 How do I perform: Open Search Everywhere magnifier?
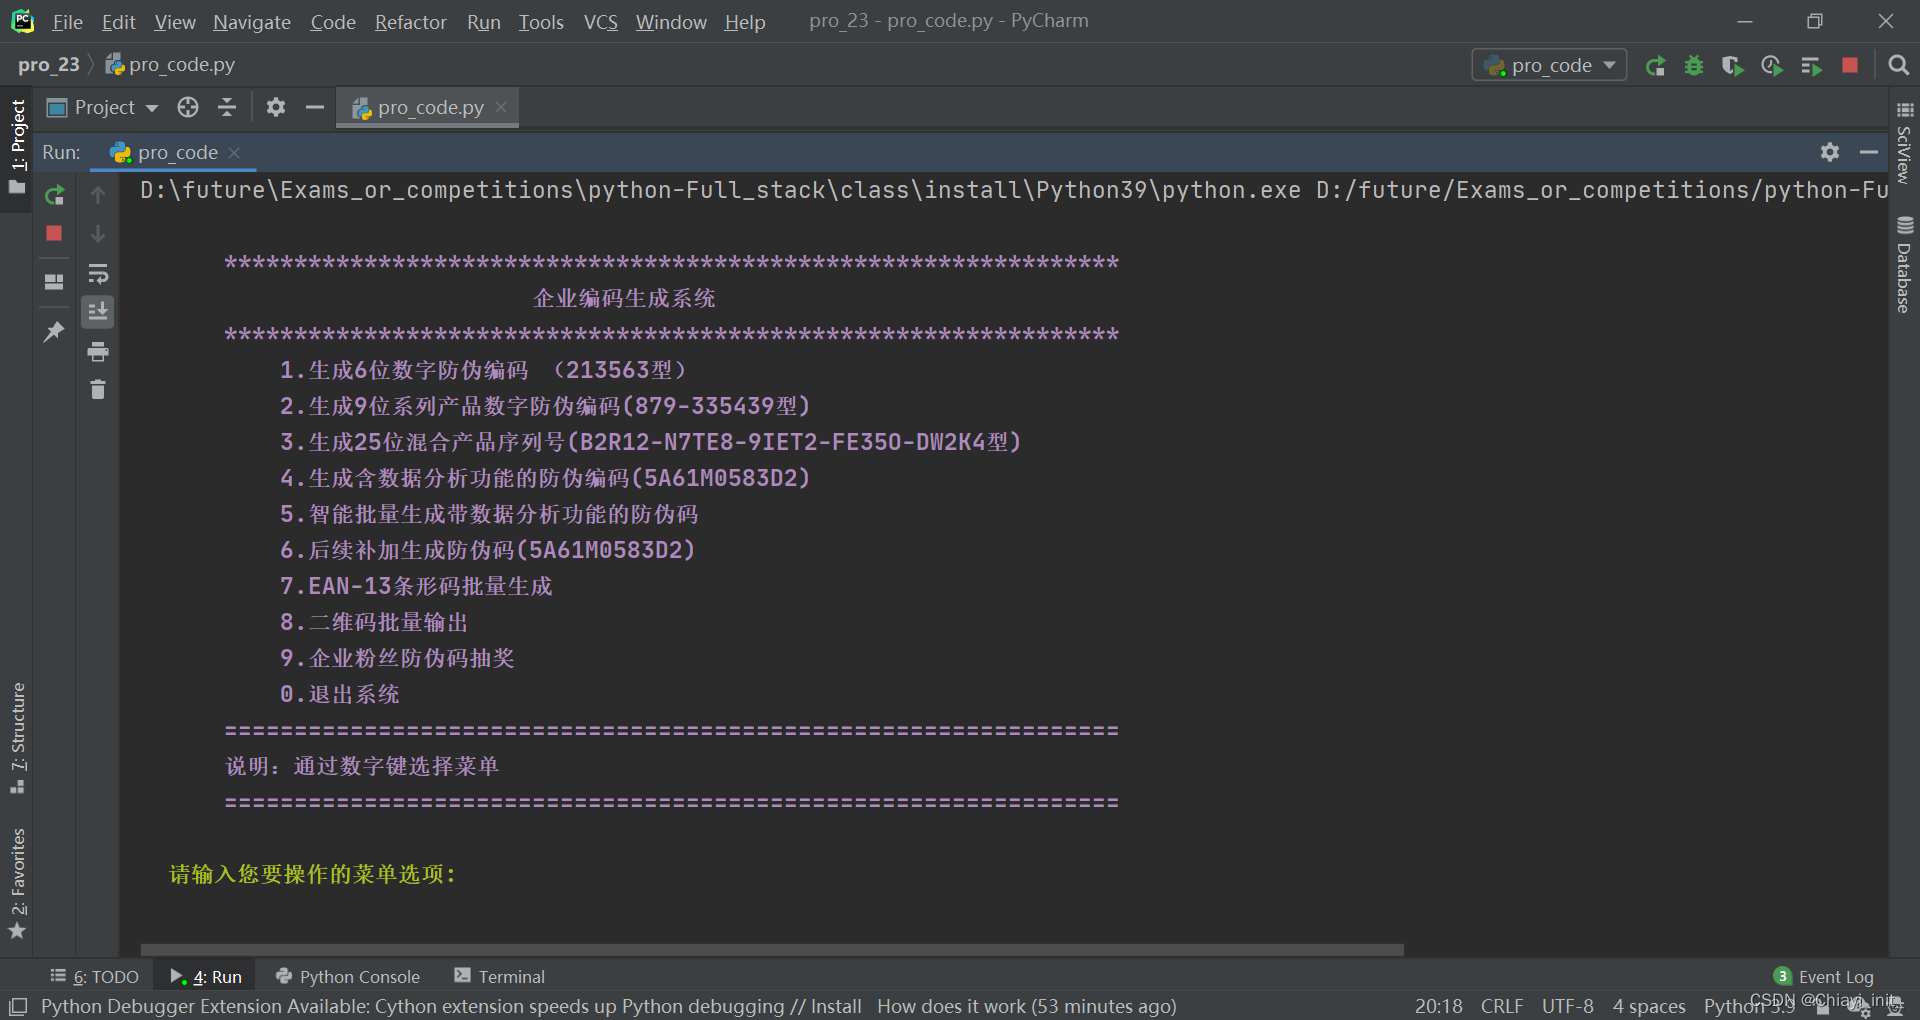(1898, 66)
